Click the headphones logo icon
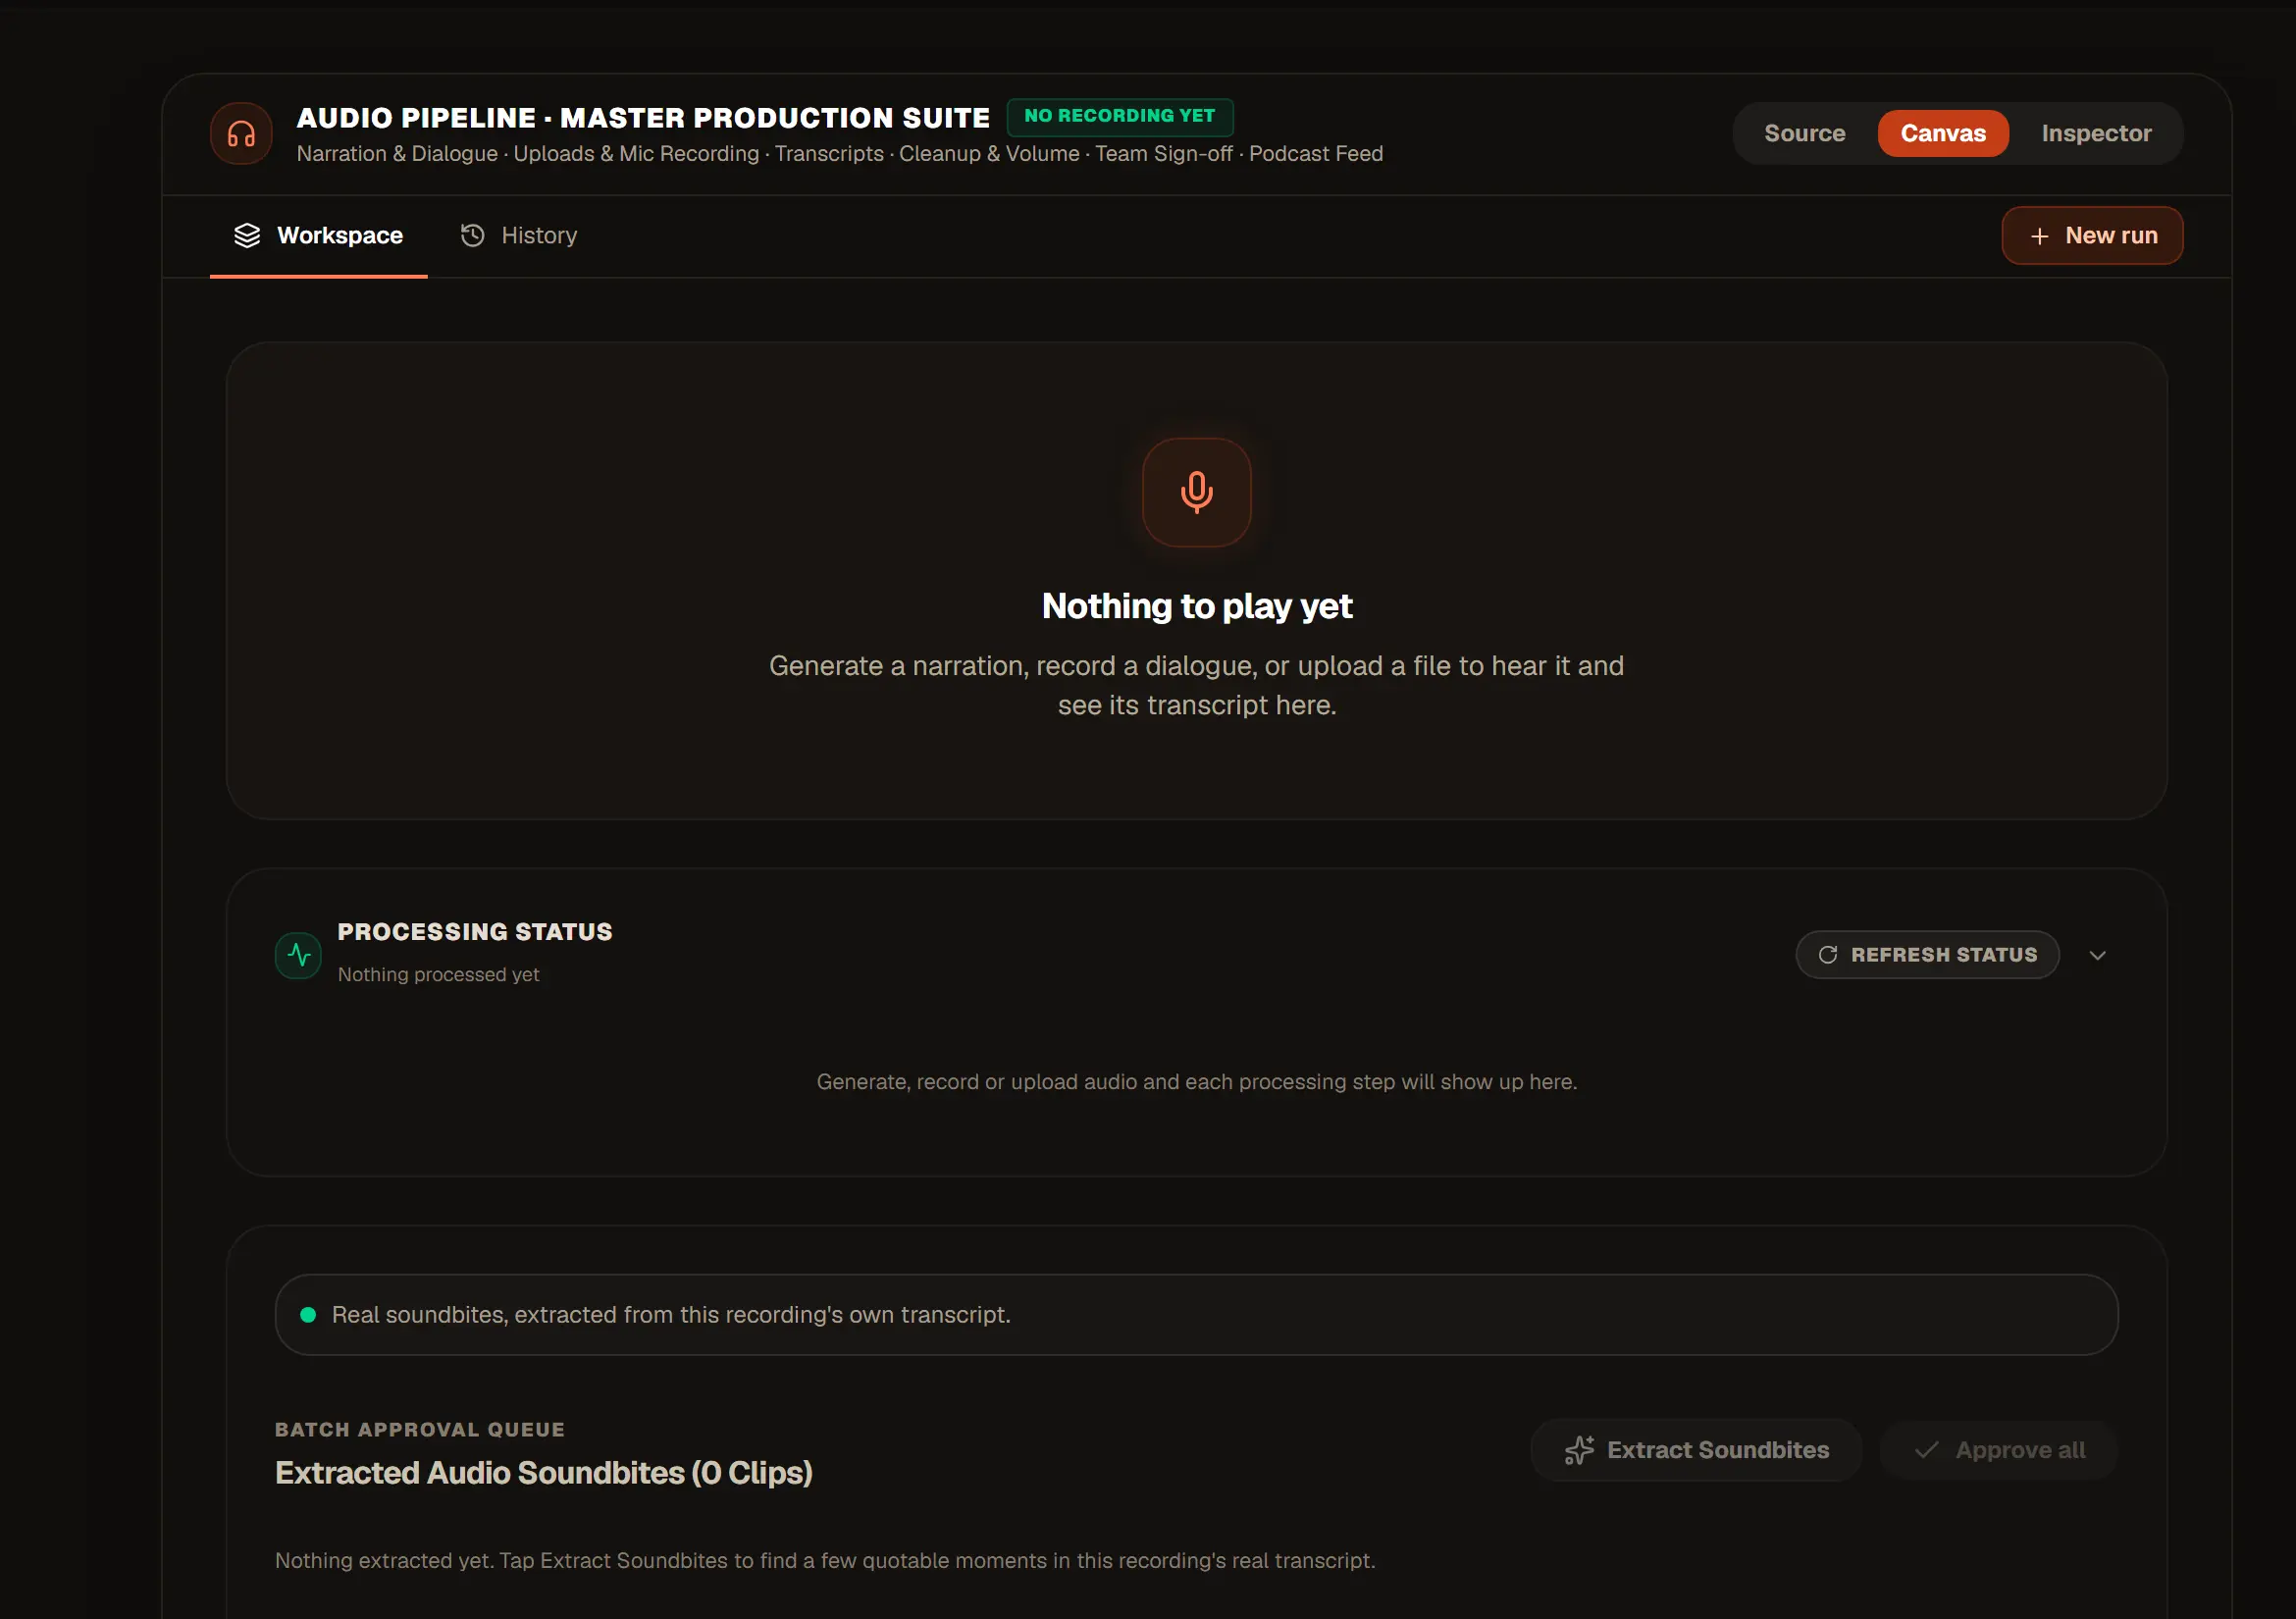This screenshot has height=1619, width=2296. click(241, 133)
